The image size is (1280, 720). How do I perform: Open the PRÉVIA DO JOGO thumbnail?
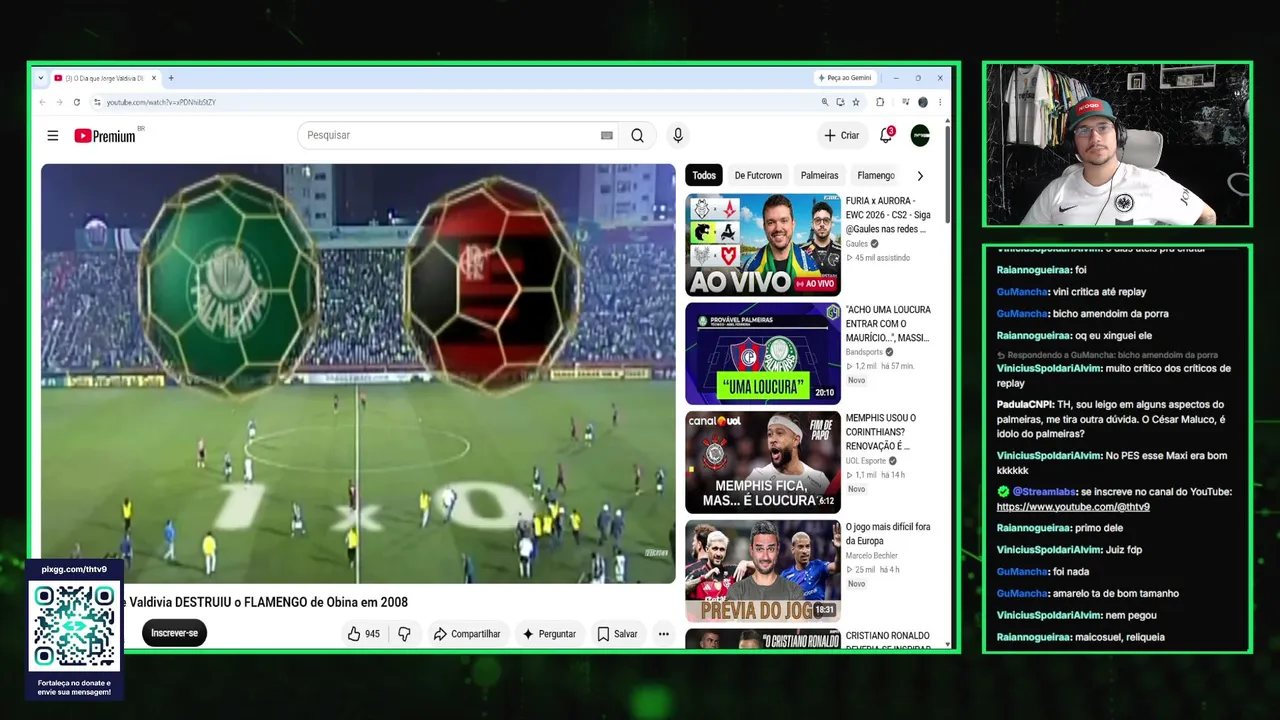tap(763, 570)
